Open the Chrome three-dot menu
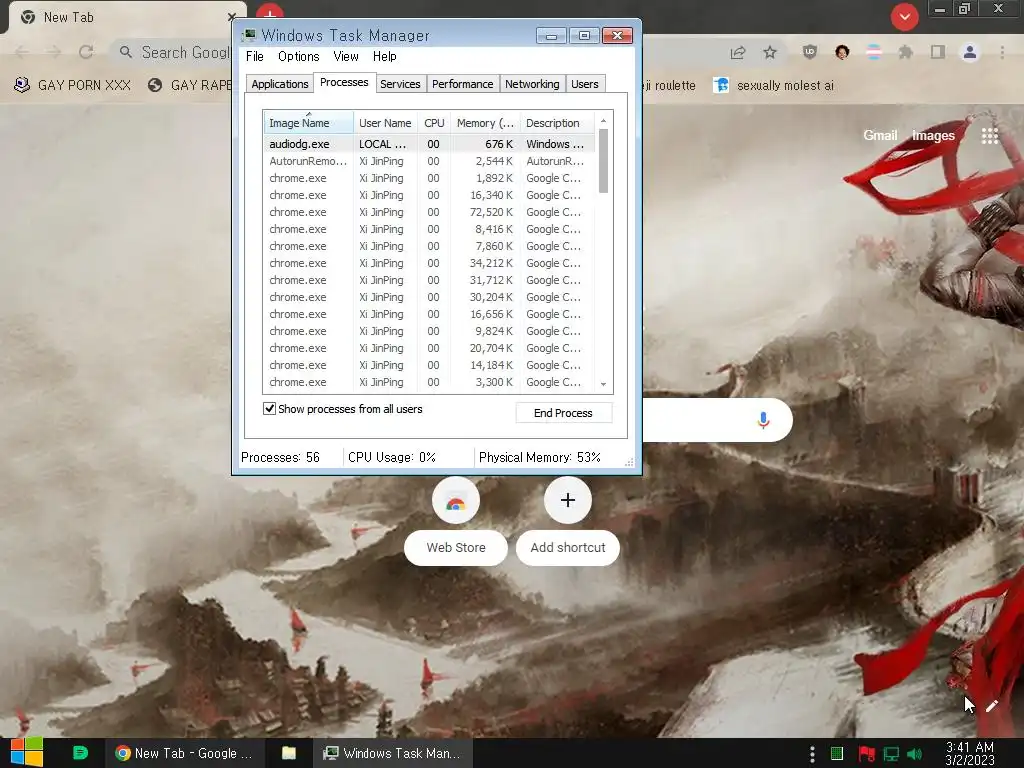 pyautogui.click(x=1002, y=52)
